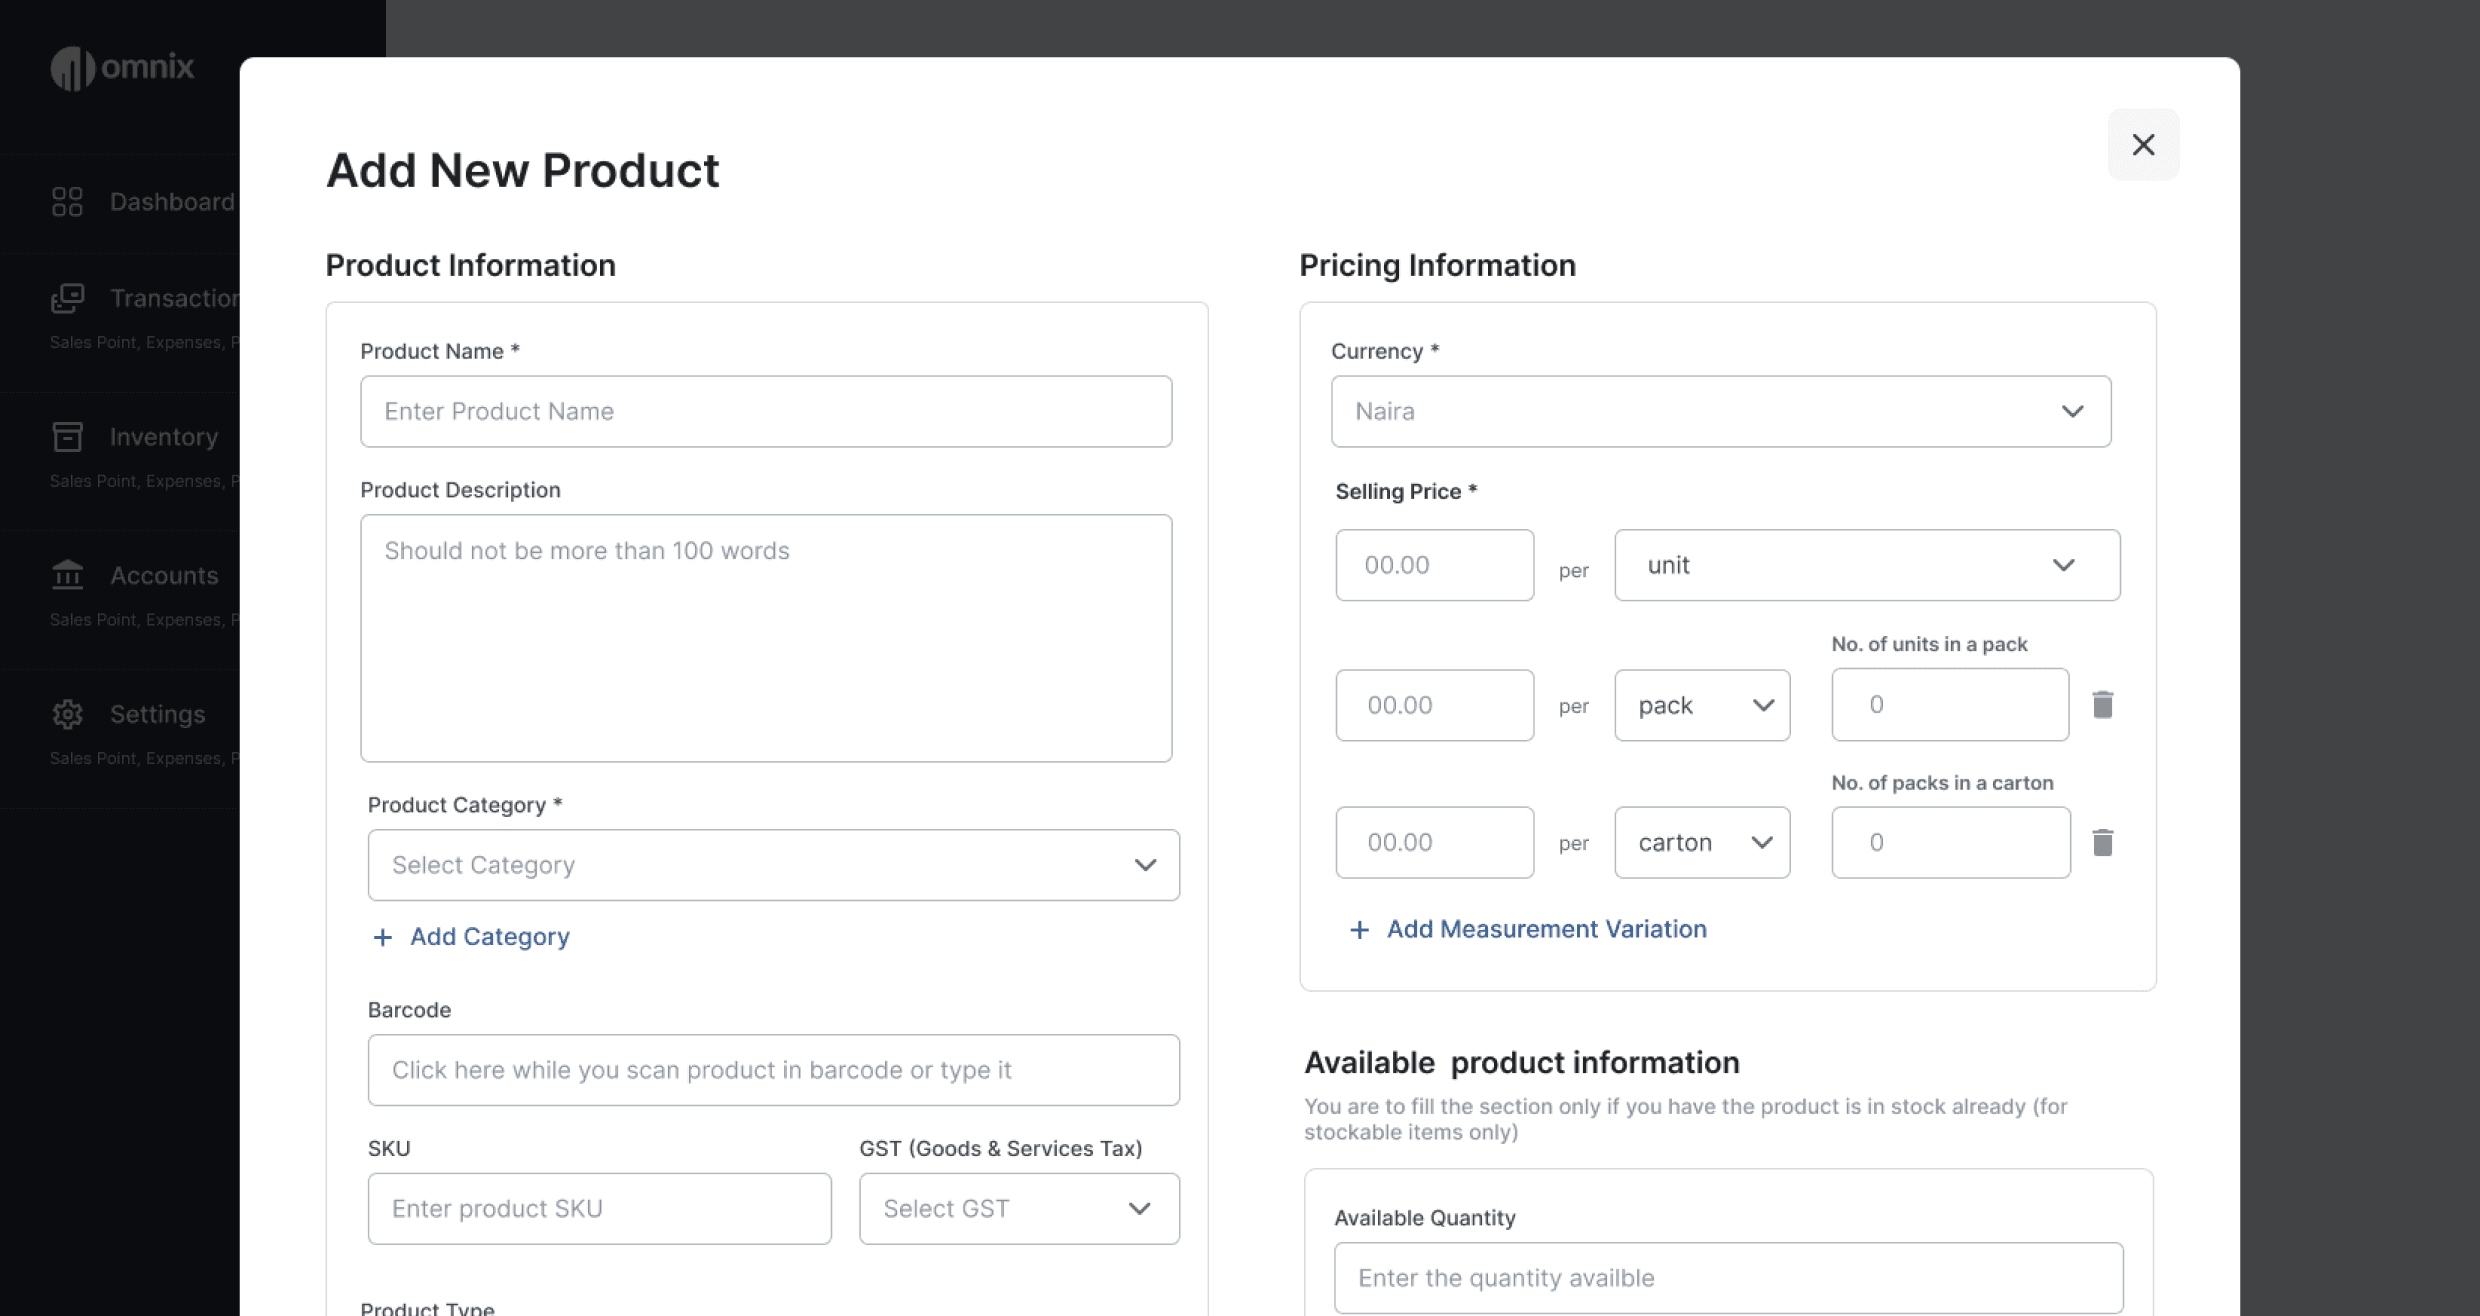Image resolution: width=2480 pixels, height=1316 pixels.
Task: Click the Add Measurement Variation link
Action: [1545, 929]
